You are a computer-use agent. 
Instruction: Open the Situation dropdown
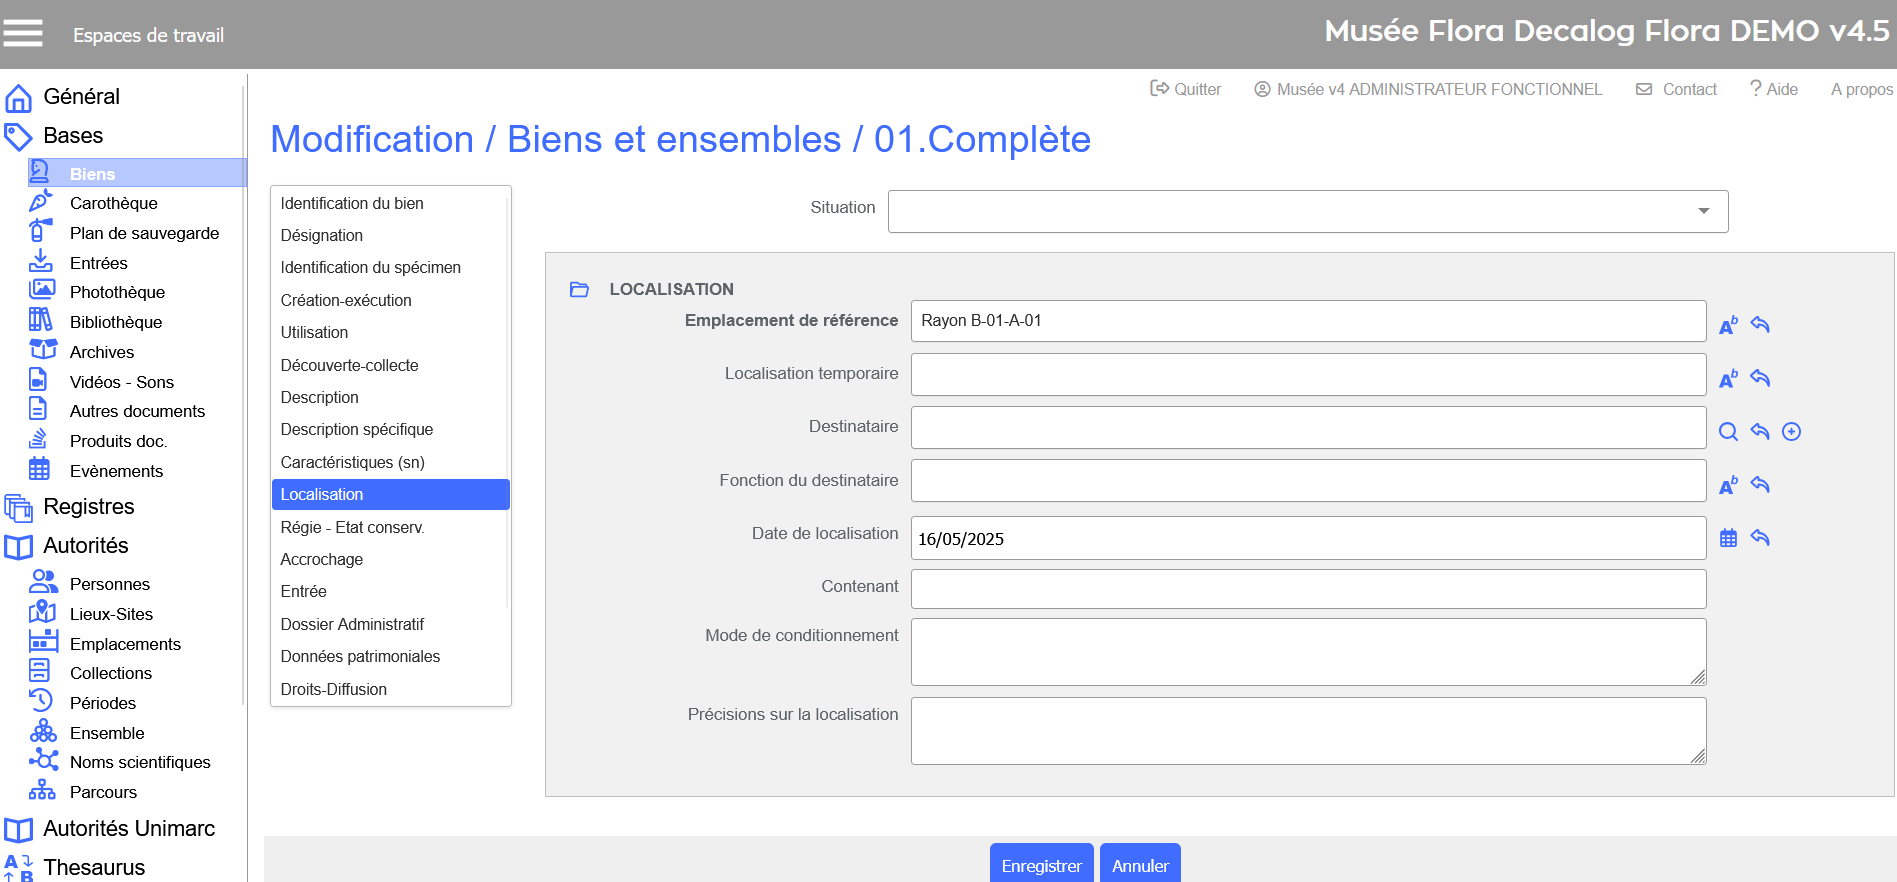coord(1307,211)
